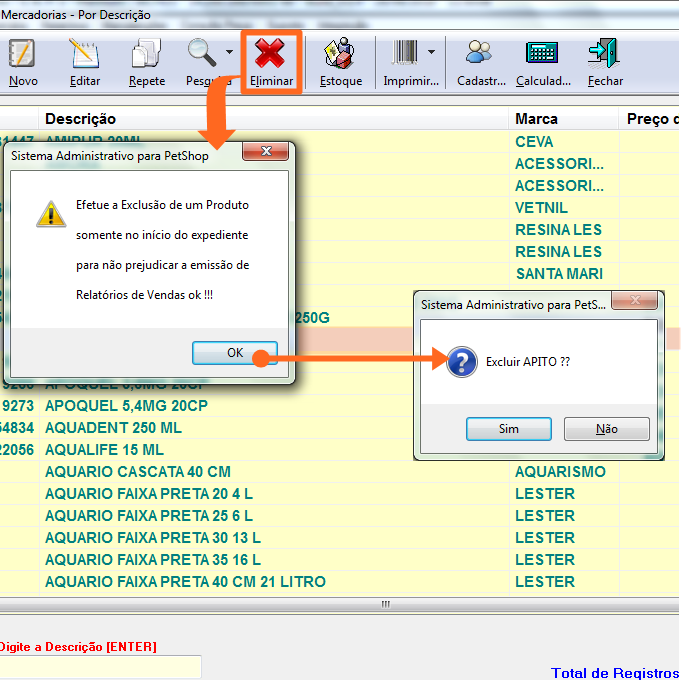Confirm deletion with the Sim button
The image size is (681, 680).
coord(508,429)
